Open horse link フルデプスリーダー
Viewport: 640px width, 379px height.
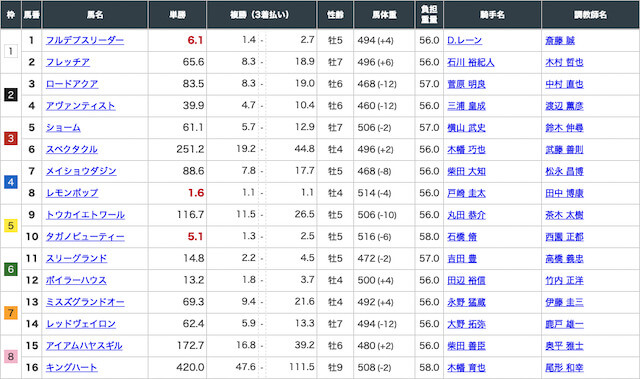tap(84, 40)
